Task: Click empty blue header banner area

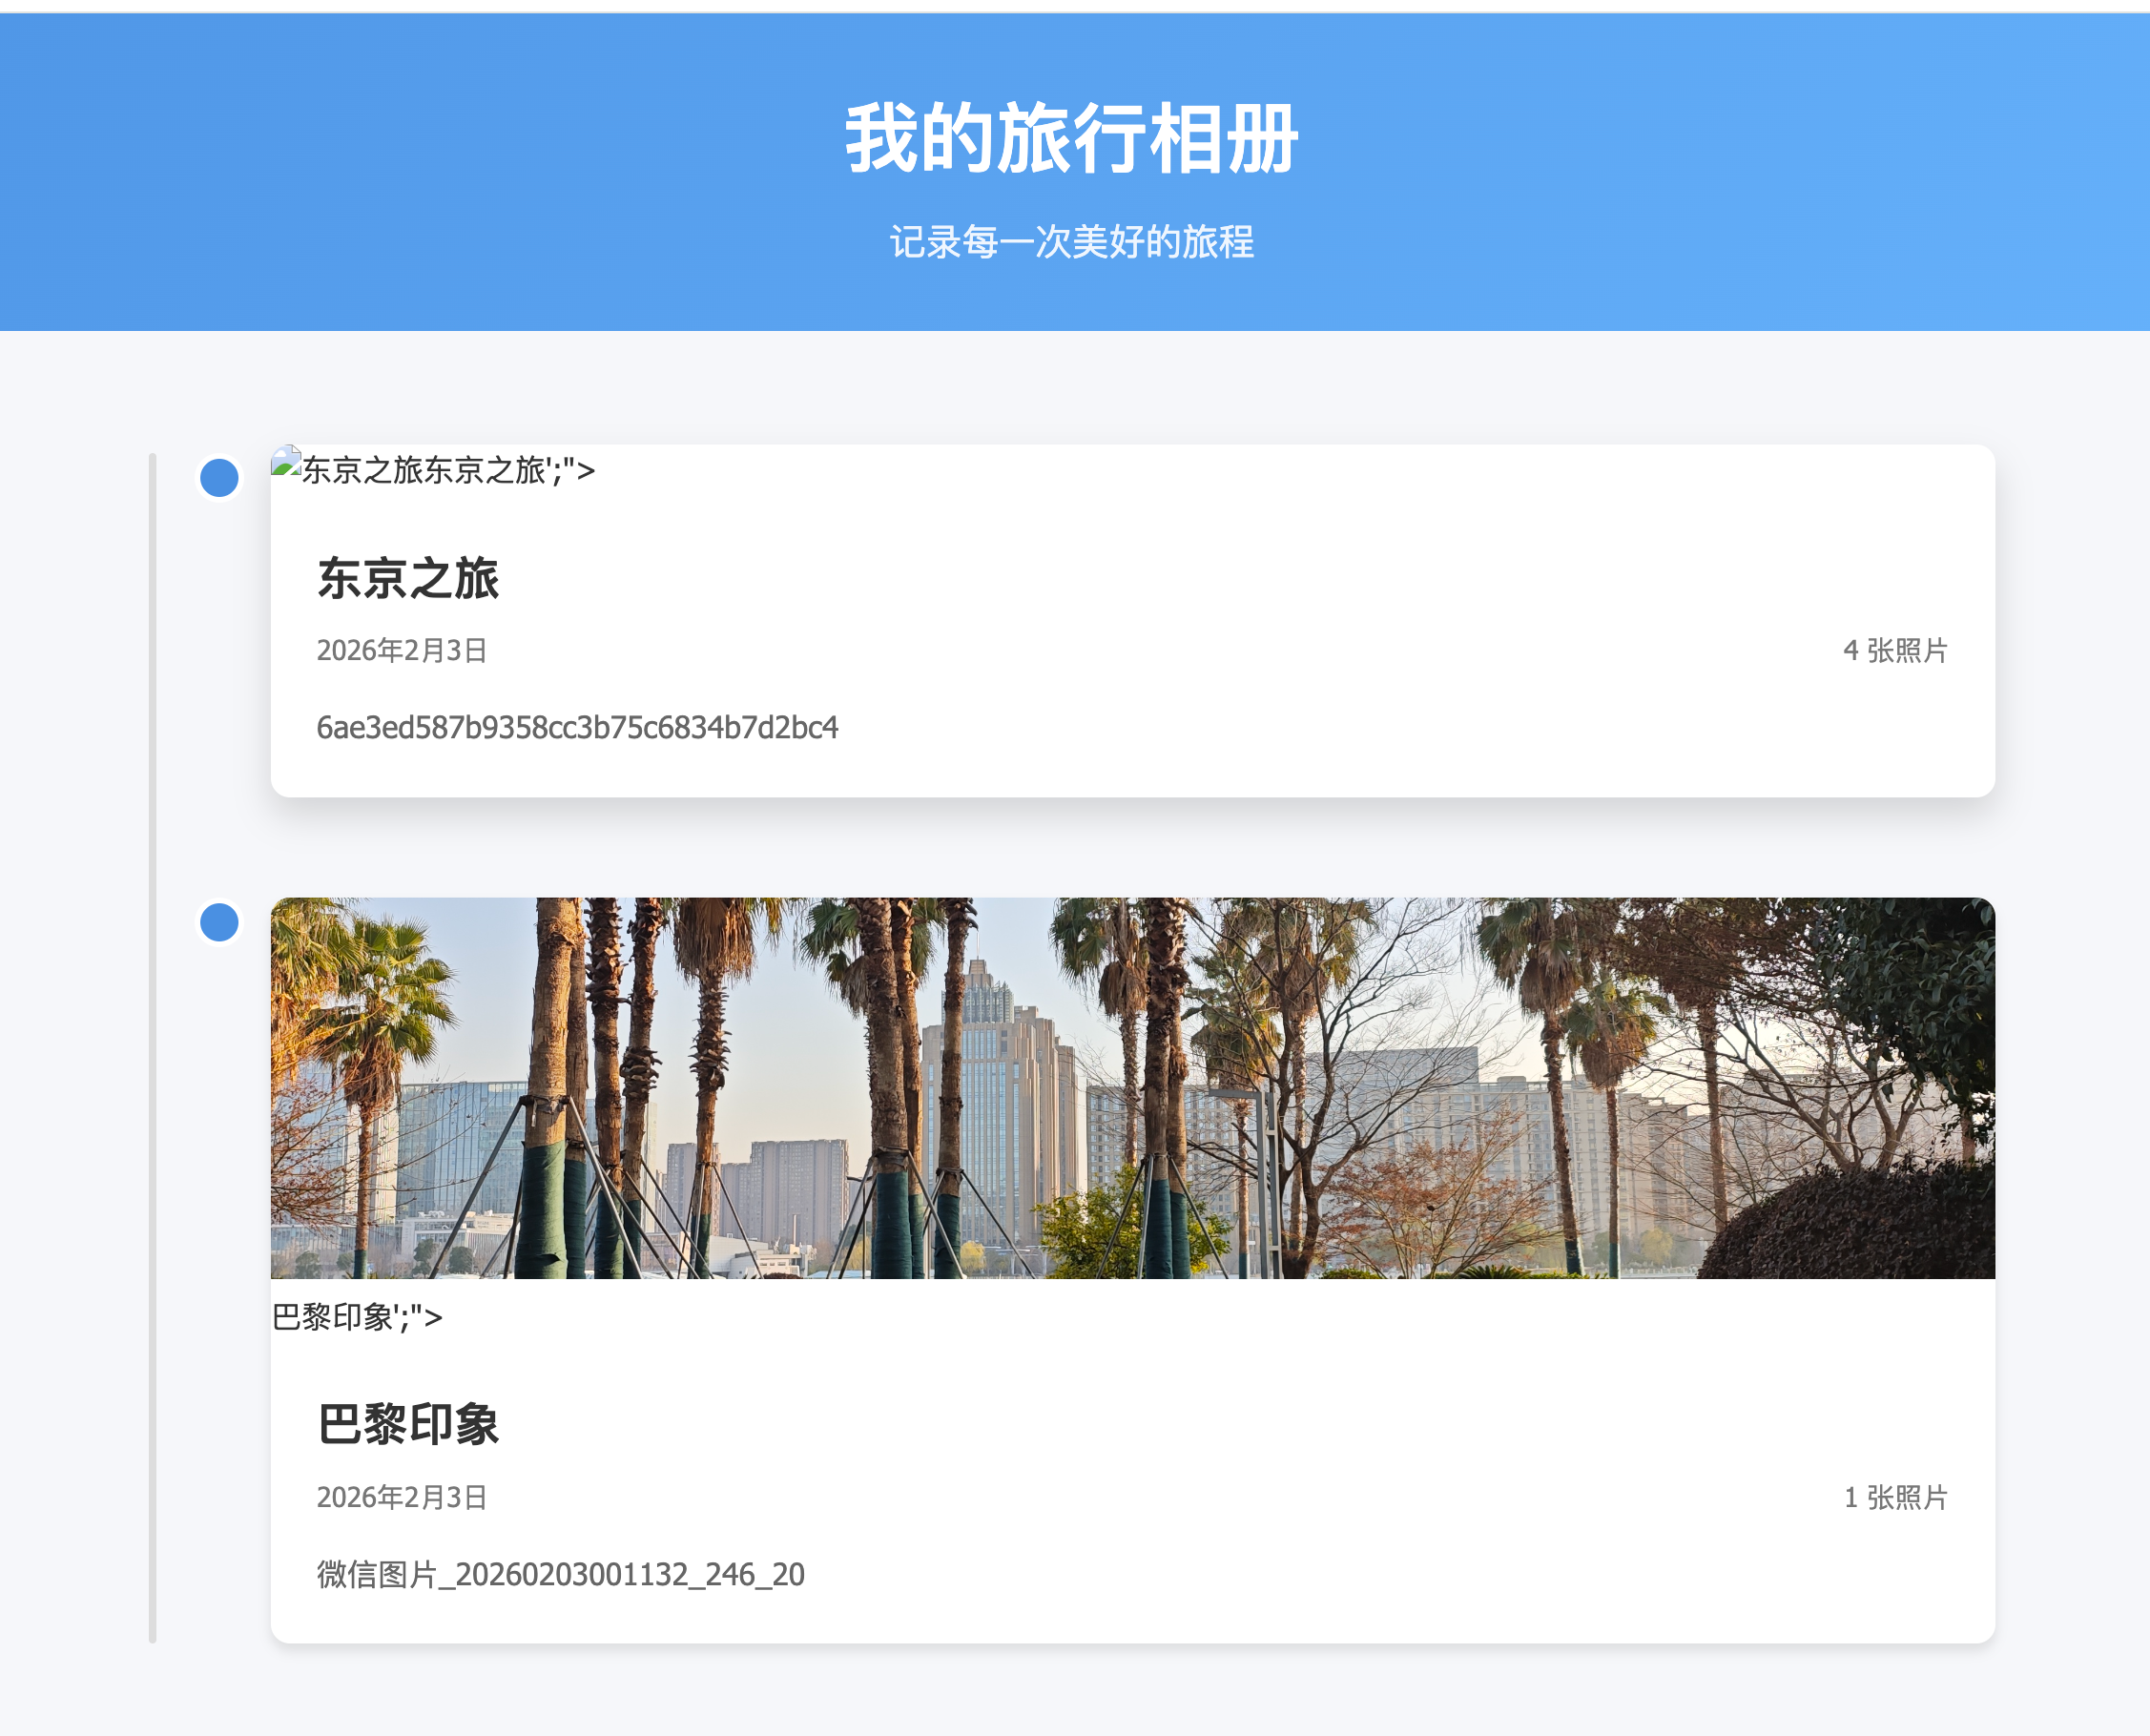Action: 400,170
